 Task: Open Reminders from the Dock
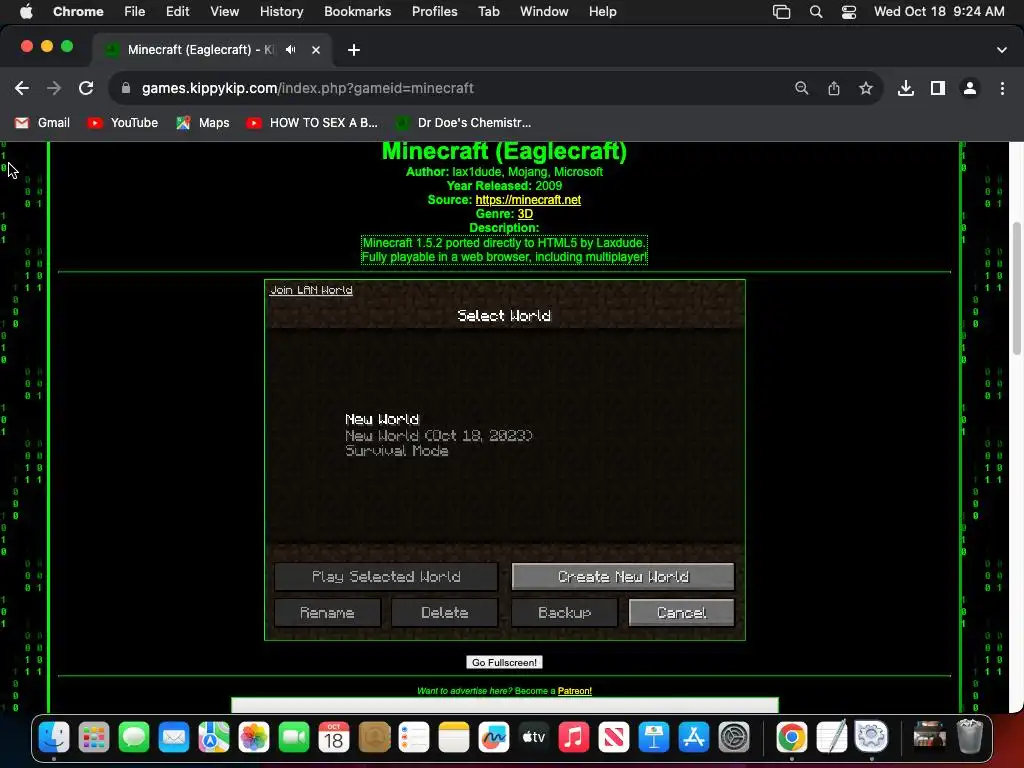coord(414,737)
